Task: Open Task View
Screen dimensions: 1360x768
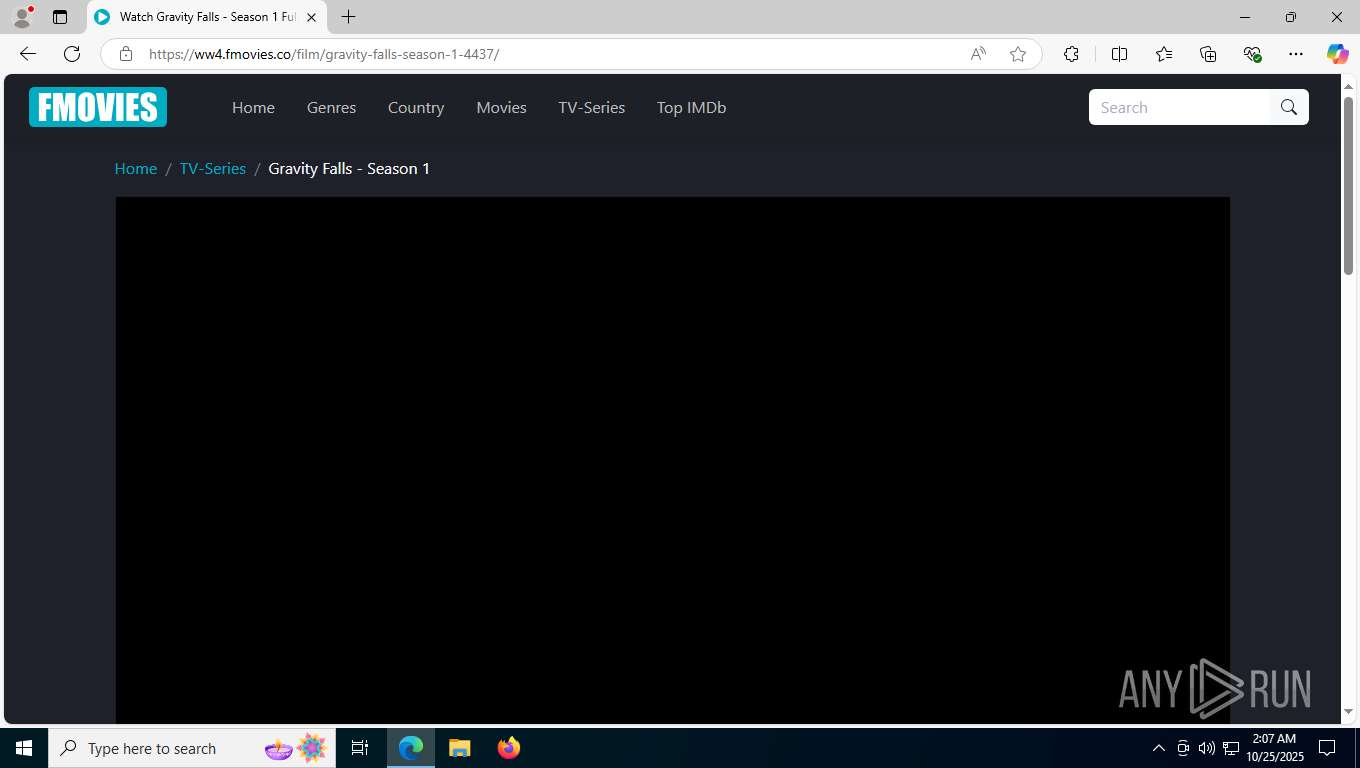Action: (360, 748)
